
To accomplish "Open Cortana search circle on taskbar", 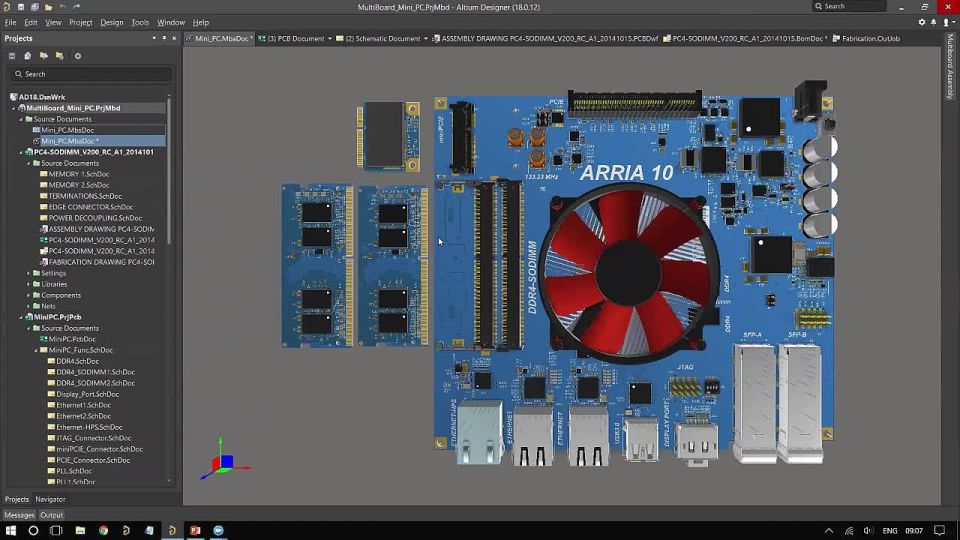I will pyautogui.click(x=33, y=530).
